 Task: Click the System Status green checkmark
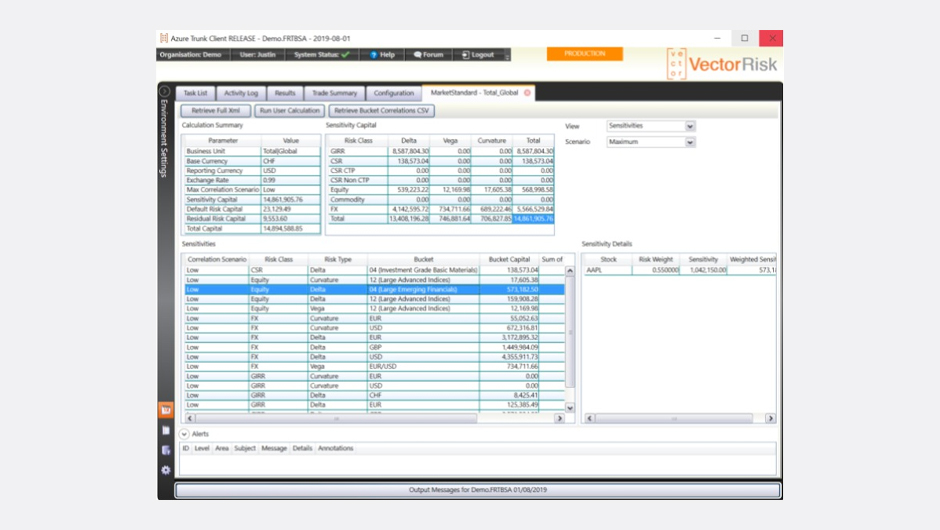click(345, 55)
